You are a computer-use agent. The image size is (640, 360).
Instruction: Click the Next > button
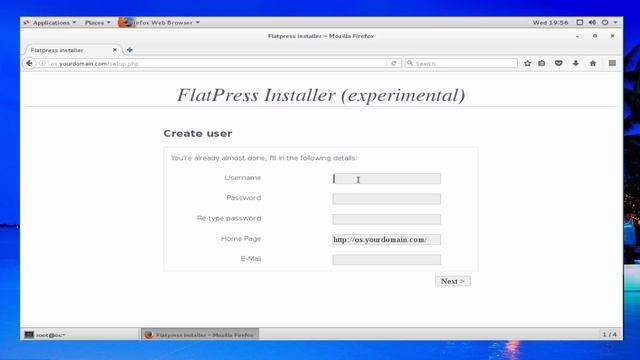[x=453, y=281]
